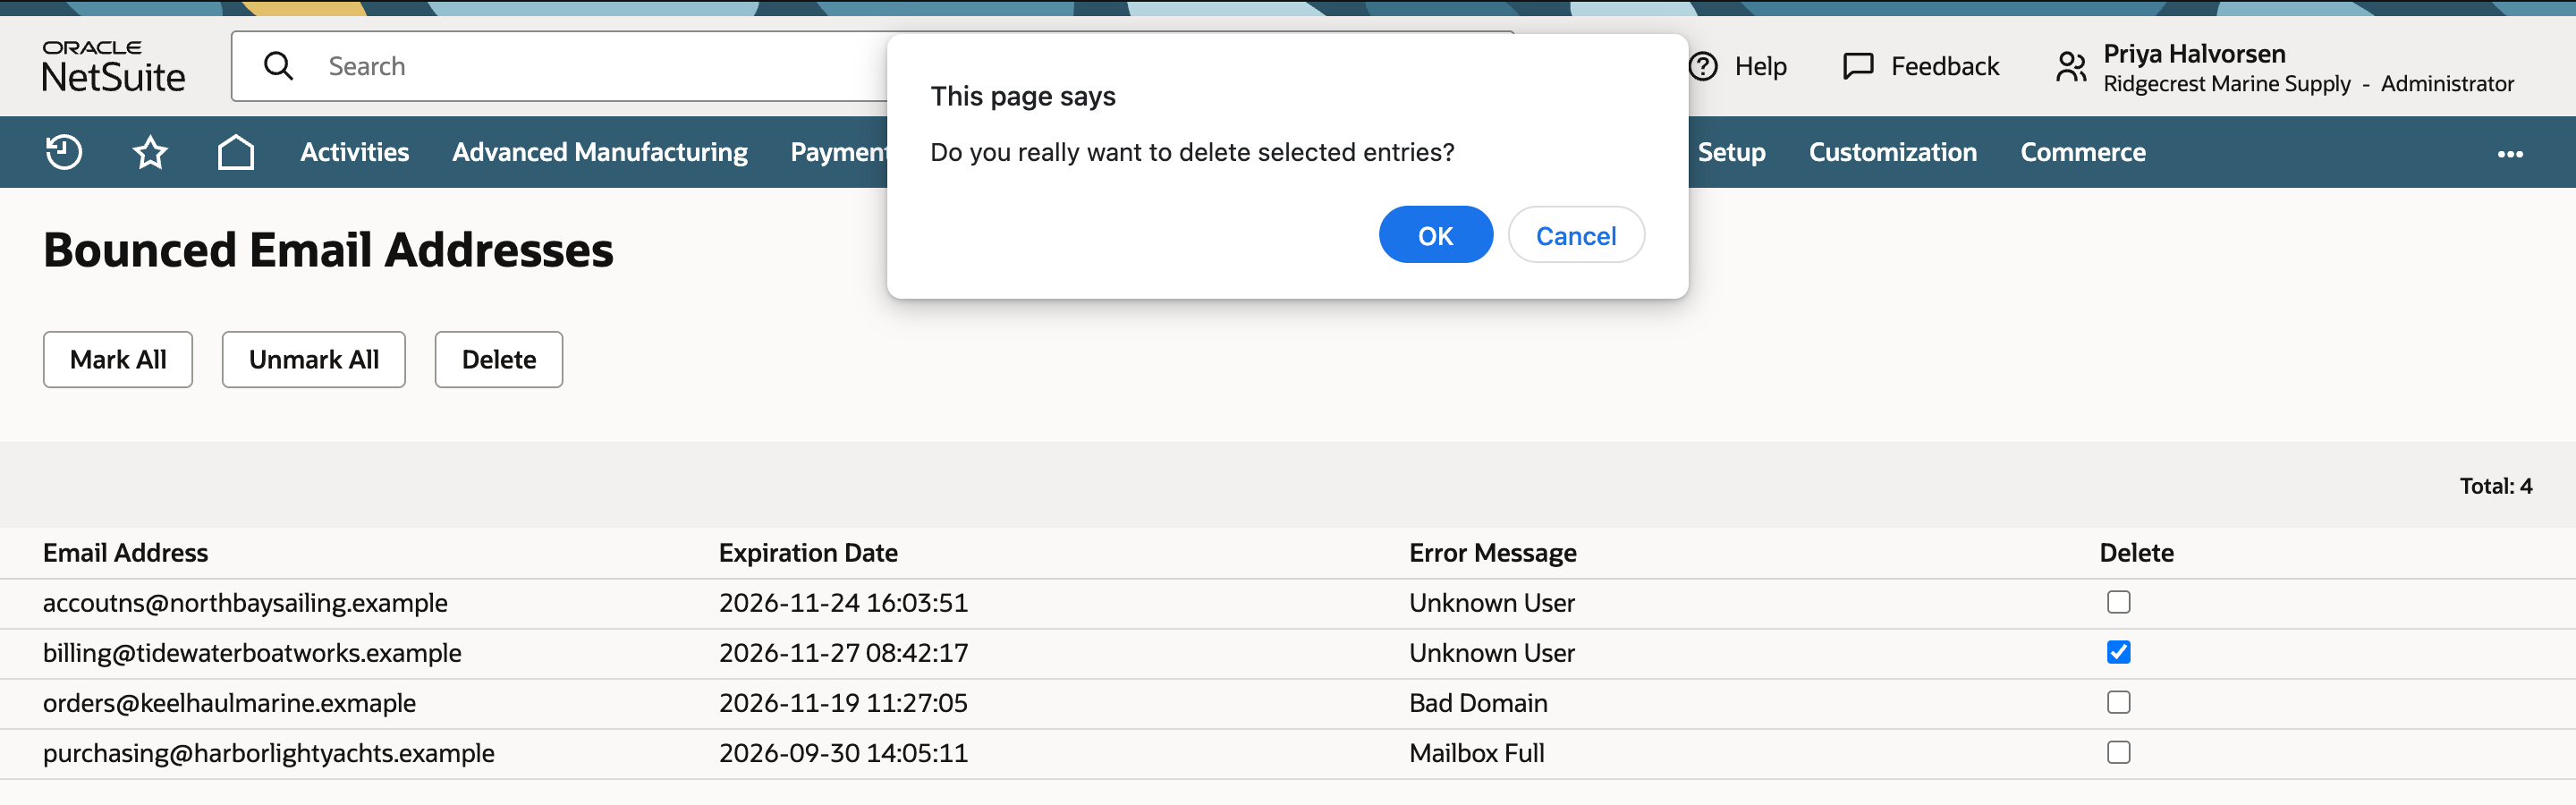Tick delete checkbox for accoutns@northbaysailing.example
The height and width of the screenshot is (805, 2576).
(x=2118, y=602)
